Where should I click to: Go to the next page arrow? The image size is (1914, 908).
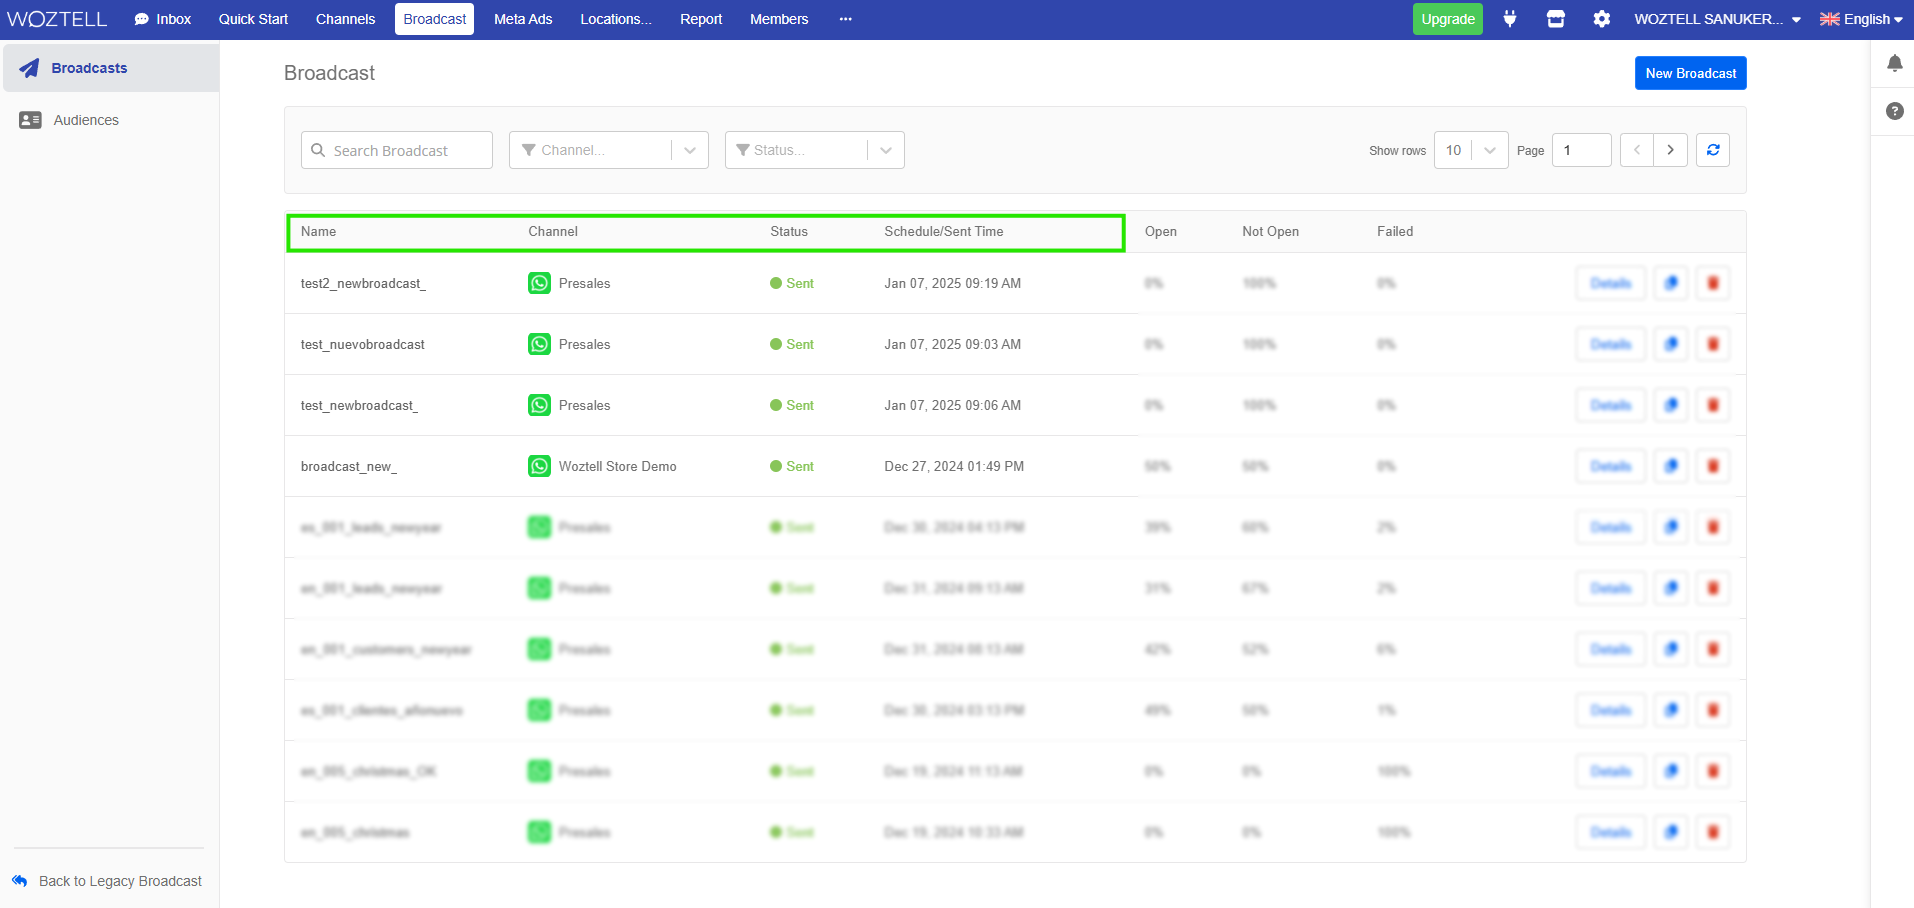1670,150
